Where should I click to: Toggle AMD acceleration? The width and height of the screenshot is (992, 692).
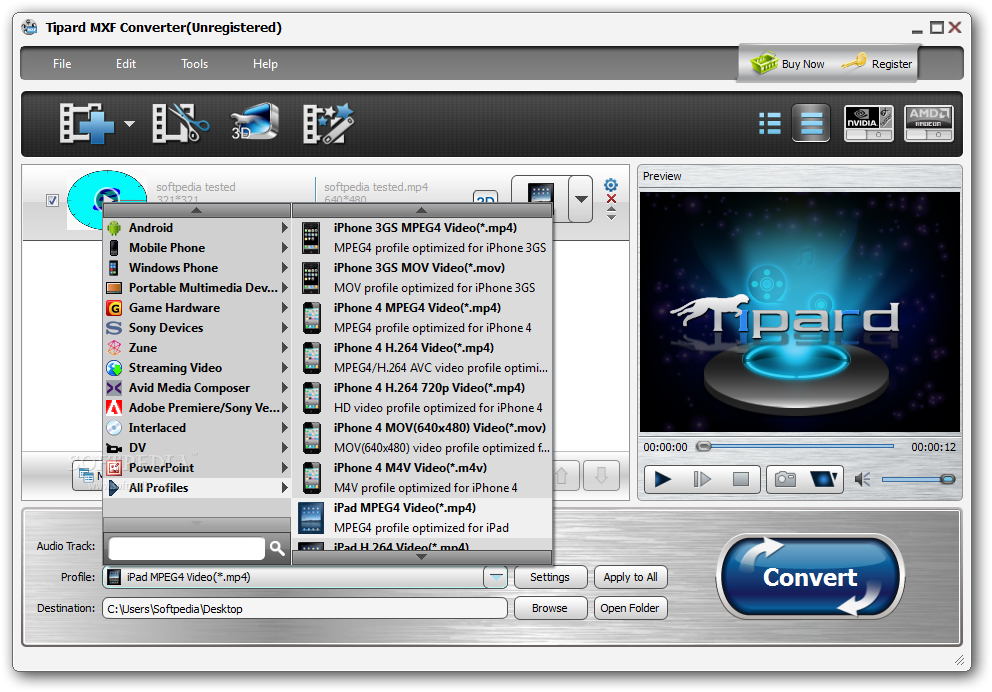(x=928, y=123)
